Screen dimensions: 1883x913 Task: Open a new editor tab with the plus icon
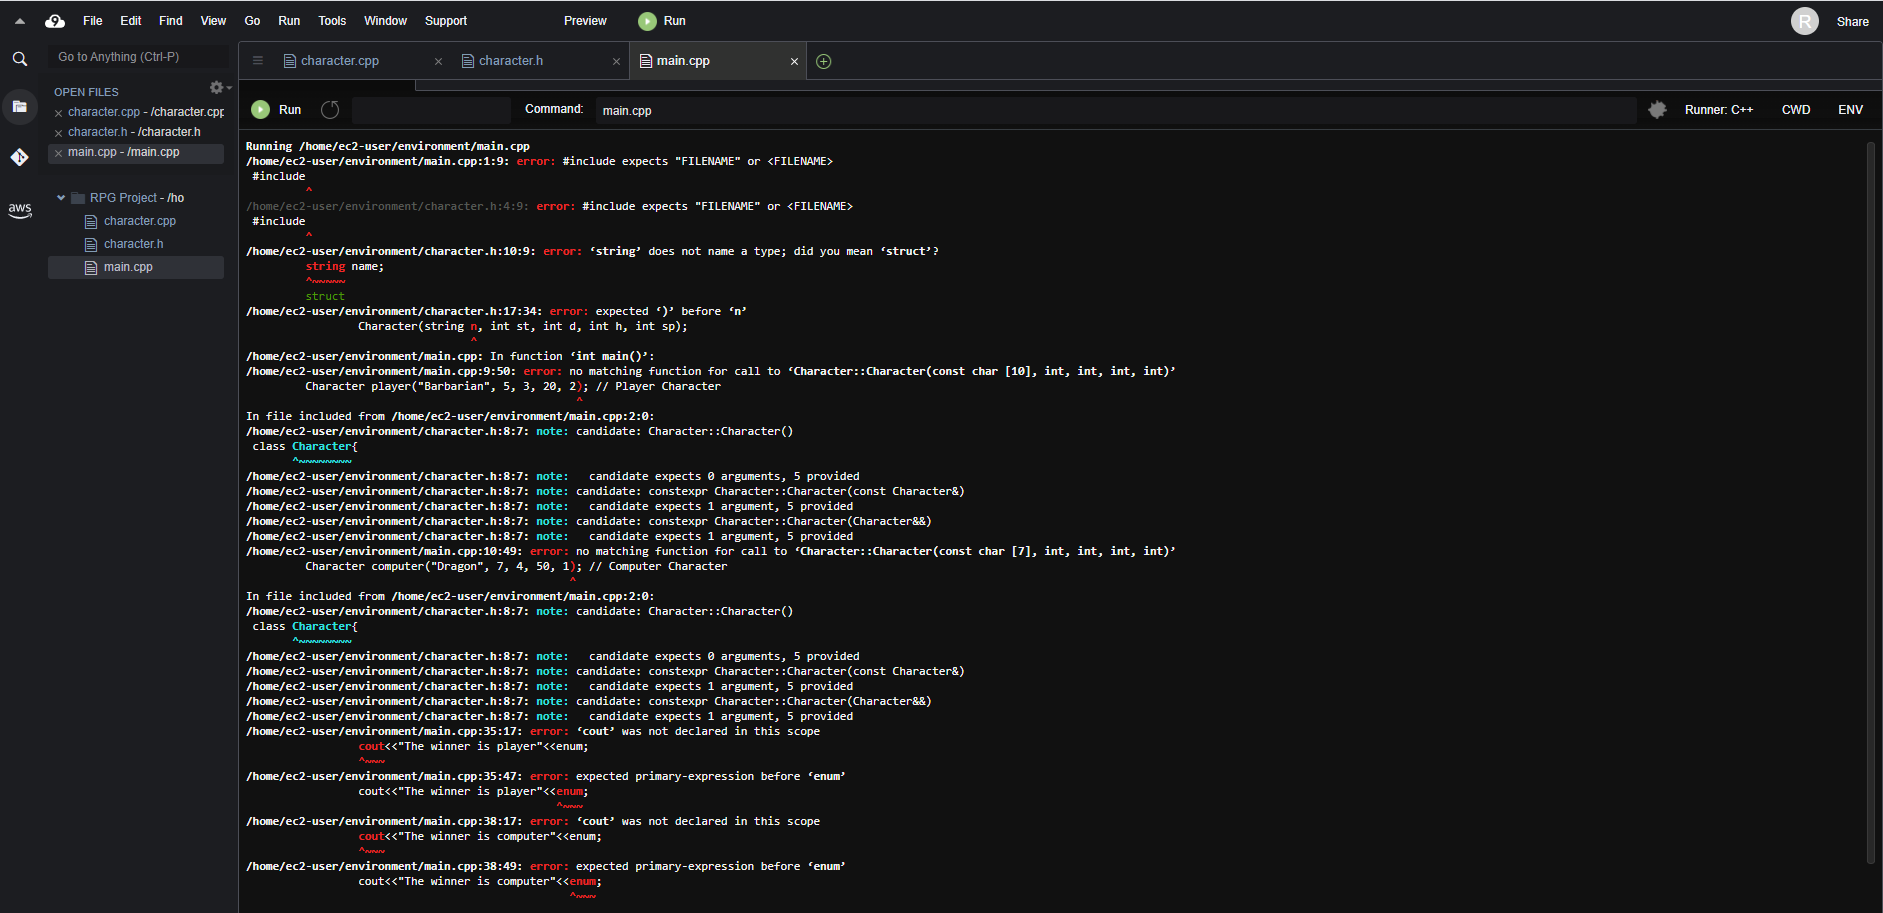tap(823, 61)
